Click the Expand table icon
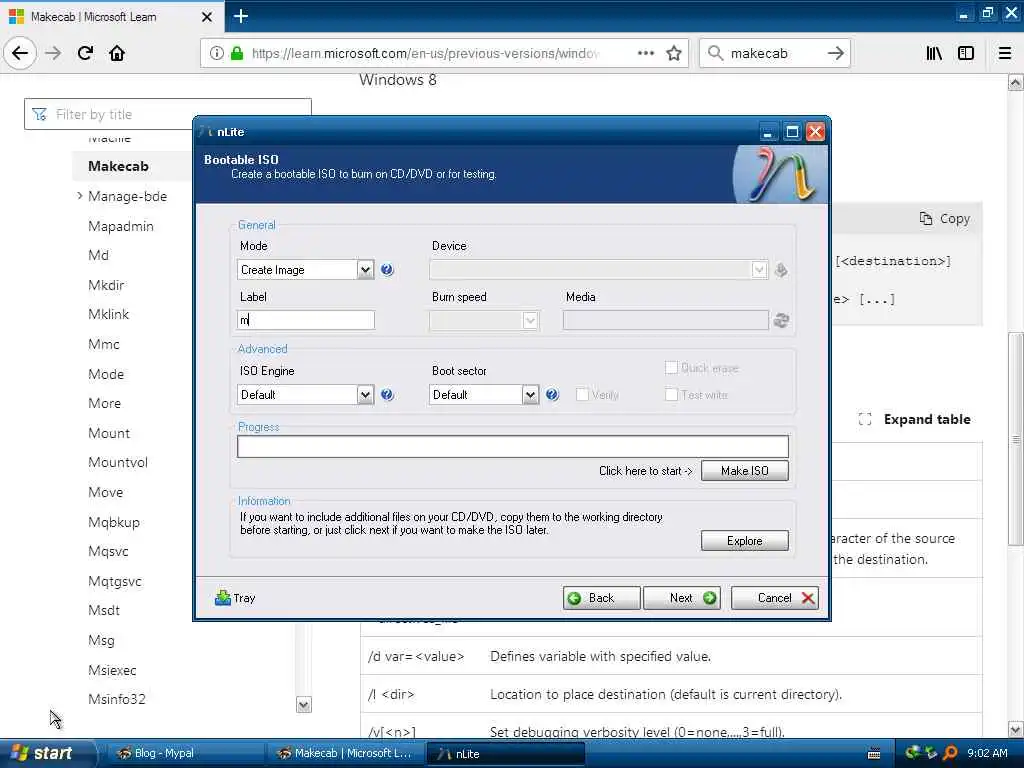This screenshot has height=768, width=1024. click(865, 419)
